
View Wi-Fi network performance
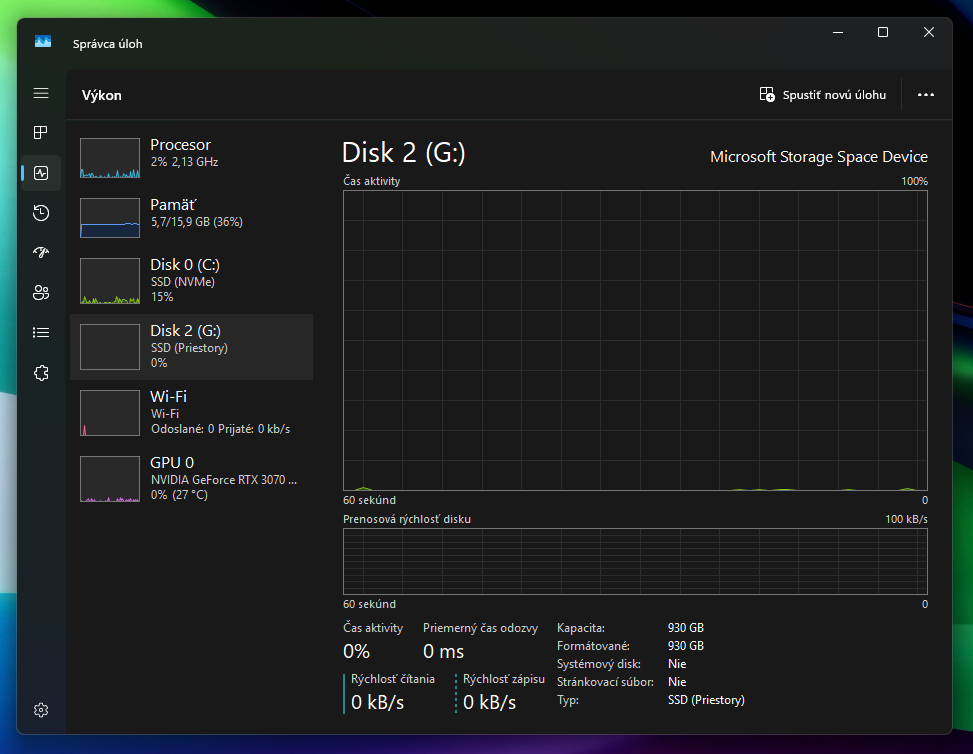pyautogui.click(x=191, y=411)
